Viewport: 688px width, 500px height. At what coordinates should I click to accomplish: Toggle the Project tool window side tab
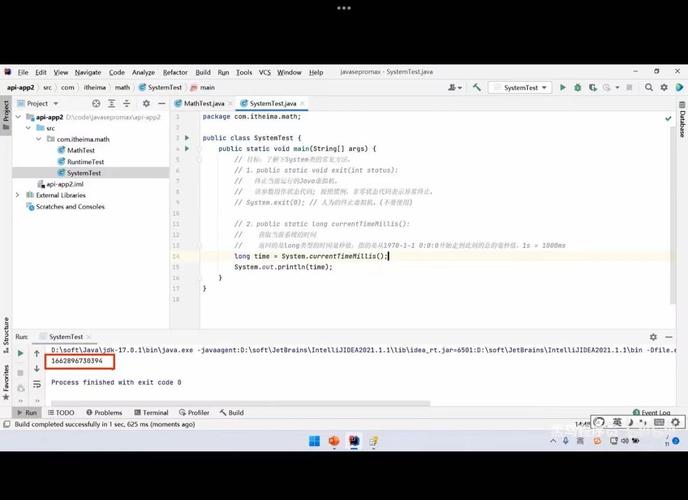[5, 110]
